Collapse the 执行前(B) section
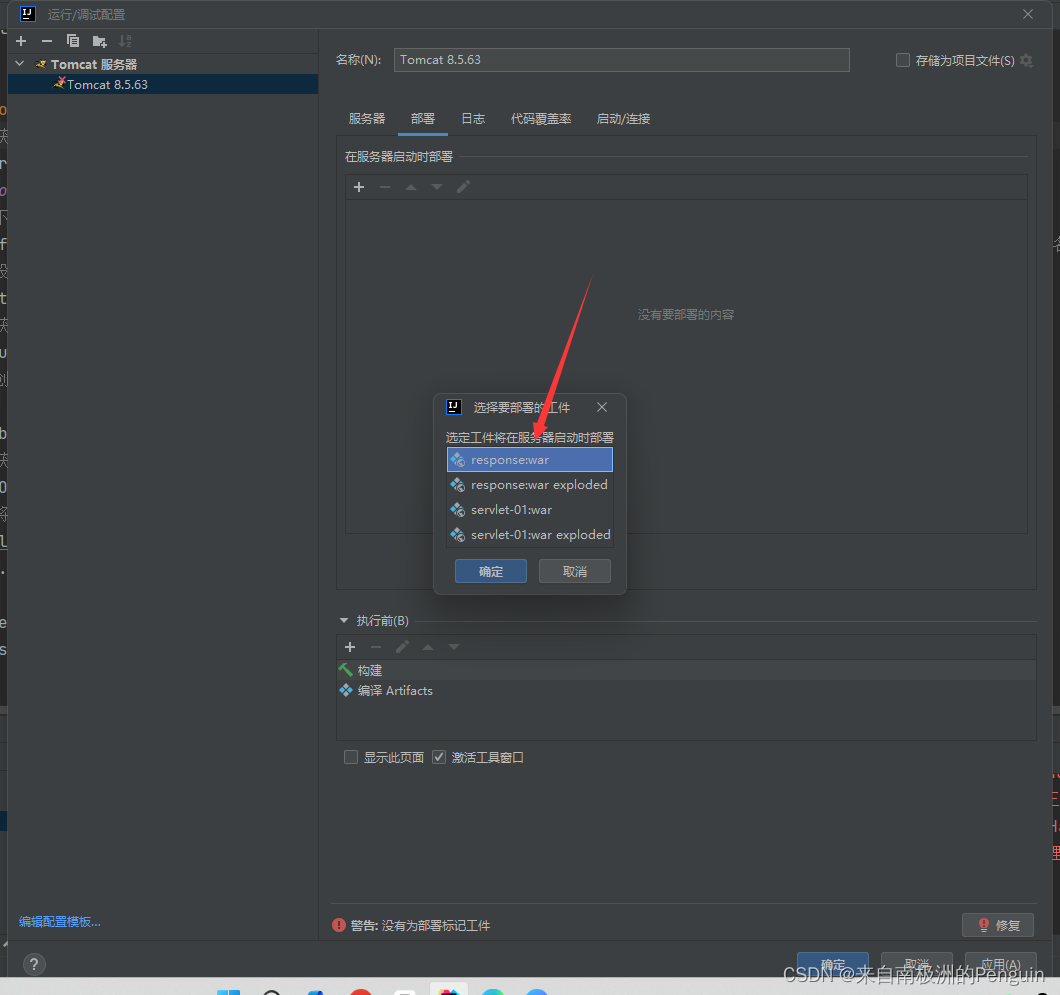 tap(343, 621)
